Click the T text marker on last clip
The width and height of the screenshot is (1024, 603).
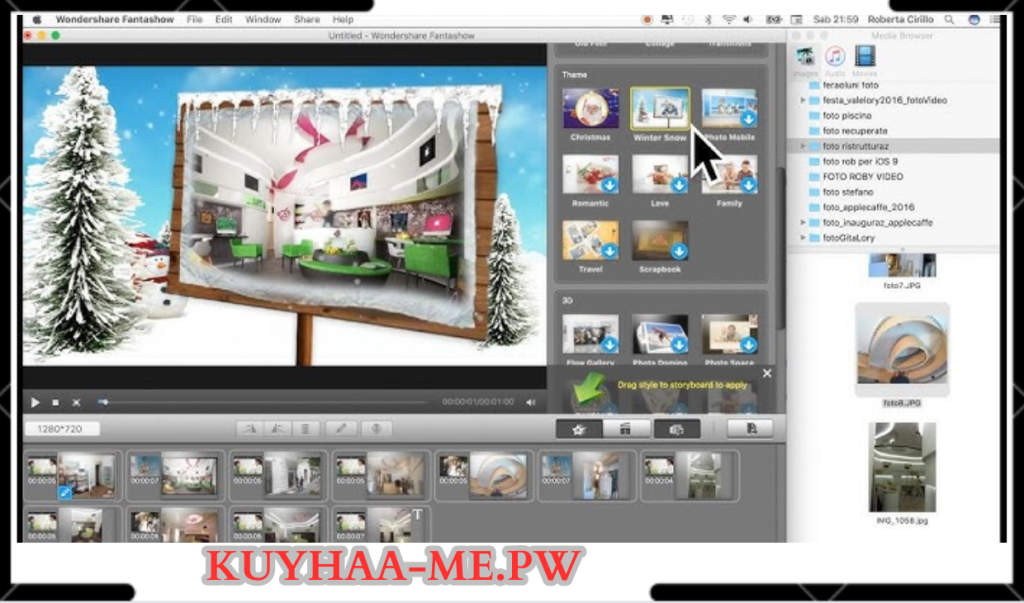click(x=417, y=515)
